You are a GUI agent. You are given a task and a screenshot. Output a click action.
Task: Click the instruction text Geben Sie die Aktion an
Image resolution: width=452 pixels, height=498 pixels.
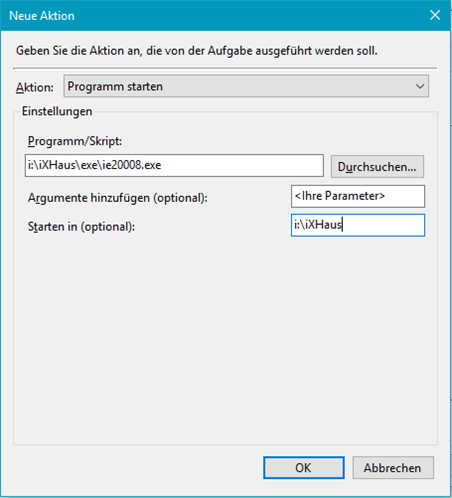[x=197, y=51]
